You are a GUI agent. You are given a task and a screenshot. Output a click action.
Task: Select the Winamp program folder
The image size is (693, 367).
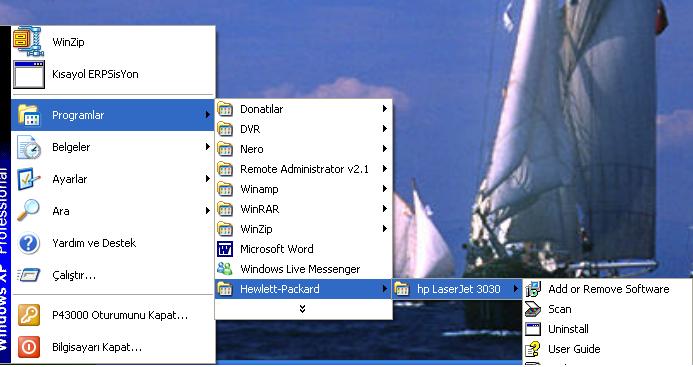[x=303, y=189]
